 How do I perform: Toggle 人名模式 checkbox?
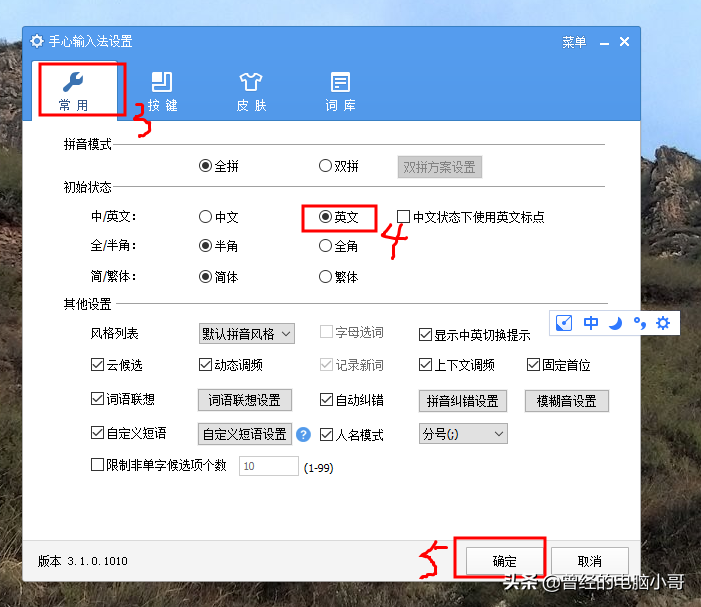click(351, 434)
